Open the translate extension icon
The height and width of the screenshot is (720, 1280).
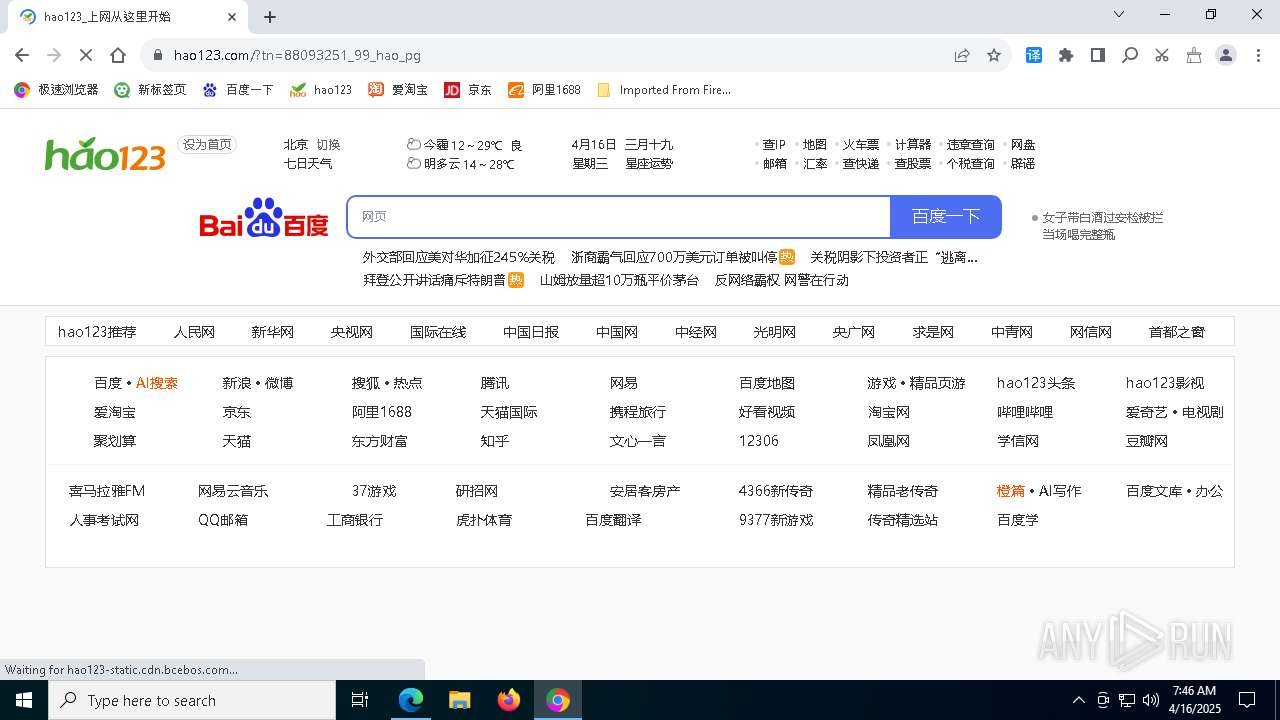[1034, 56]
